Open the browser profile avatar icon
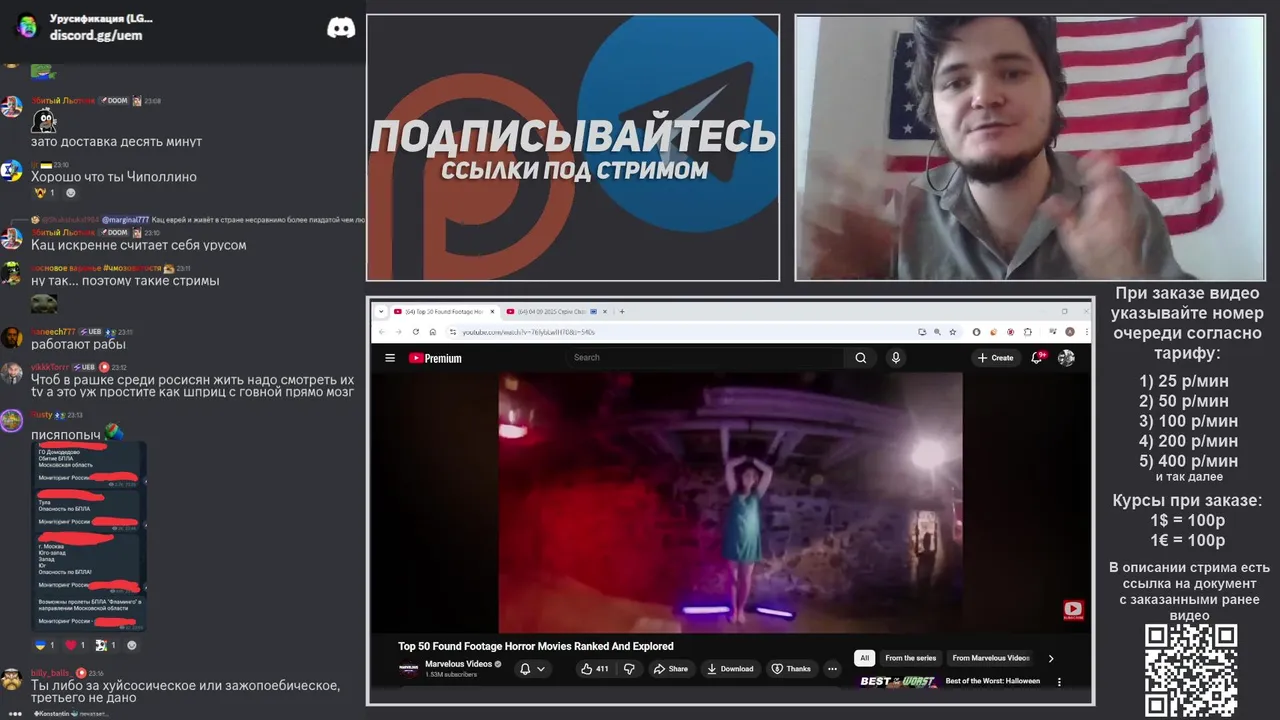1280x720 pixels. (x=1069, y=332)
